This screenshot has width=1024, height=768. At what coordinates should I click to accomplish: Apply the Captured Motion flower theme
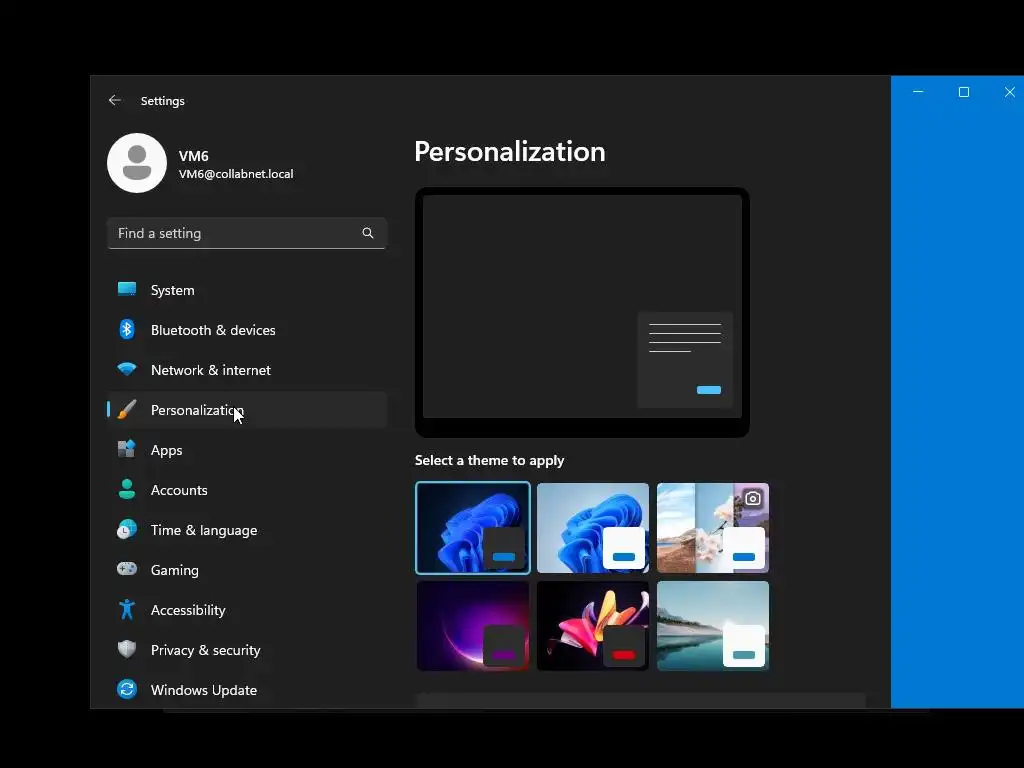pyautogui.click(x=593, y=626)
